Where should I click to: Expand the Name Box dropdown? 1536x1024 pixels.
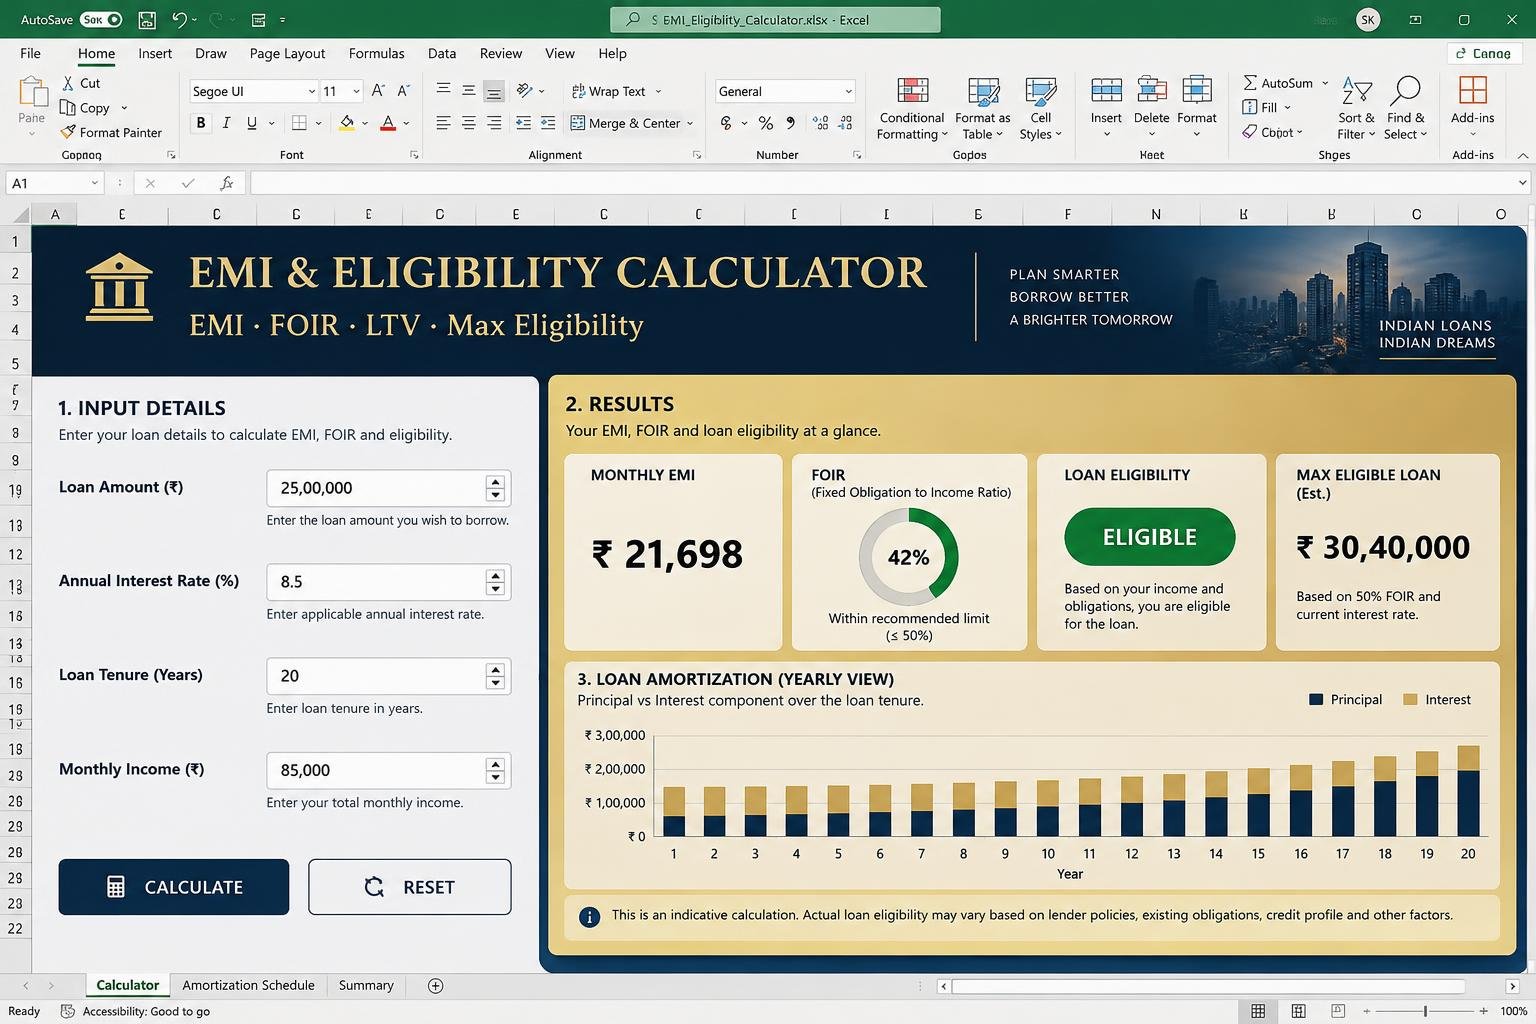(x=95, y=183)
